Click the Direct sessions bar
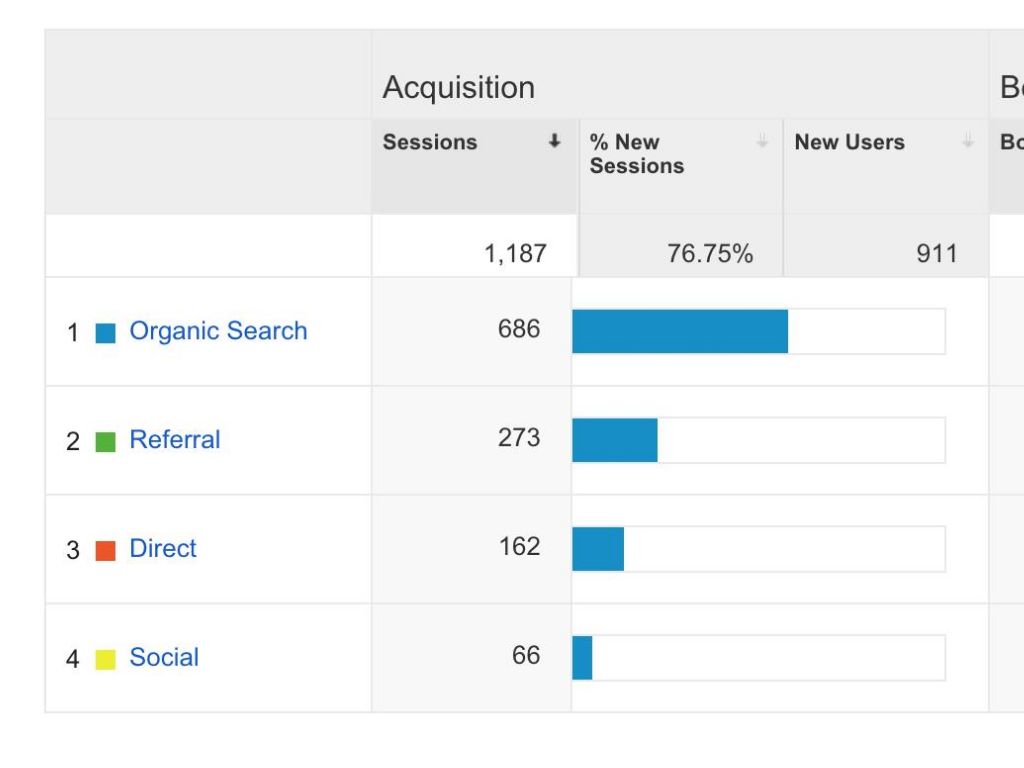 click(598, 549)
